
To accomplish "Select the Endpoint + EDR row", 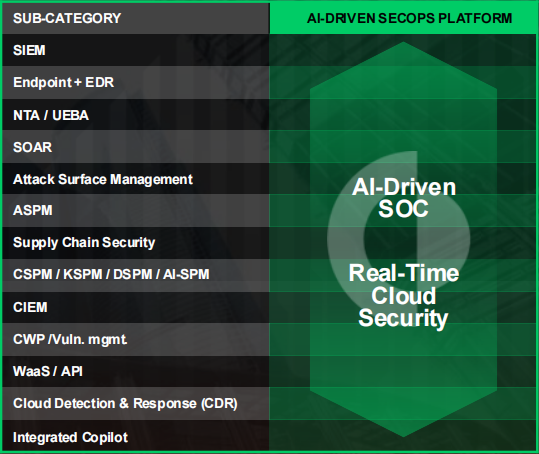I will tap(136, 82).
